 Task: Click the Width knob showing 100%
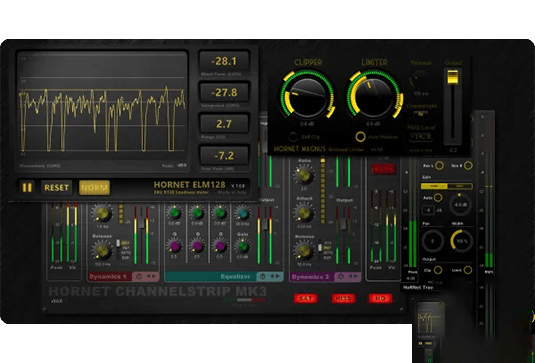[462, 241]
